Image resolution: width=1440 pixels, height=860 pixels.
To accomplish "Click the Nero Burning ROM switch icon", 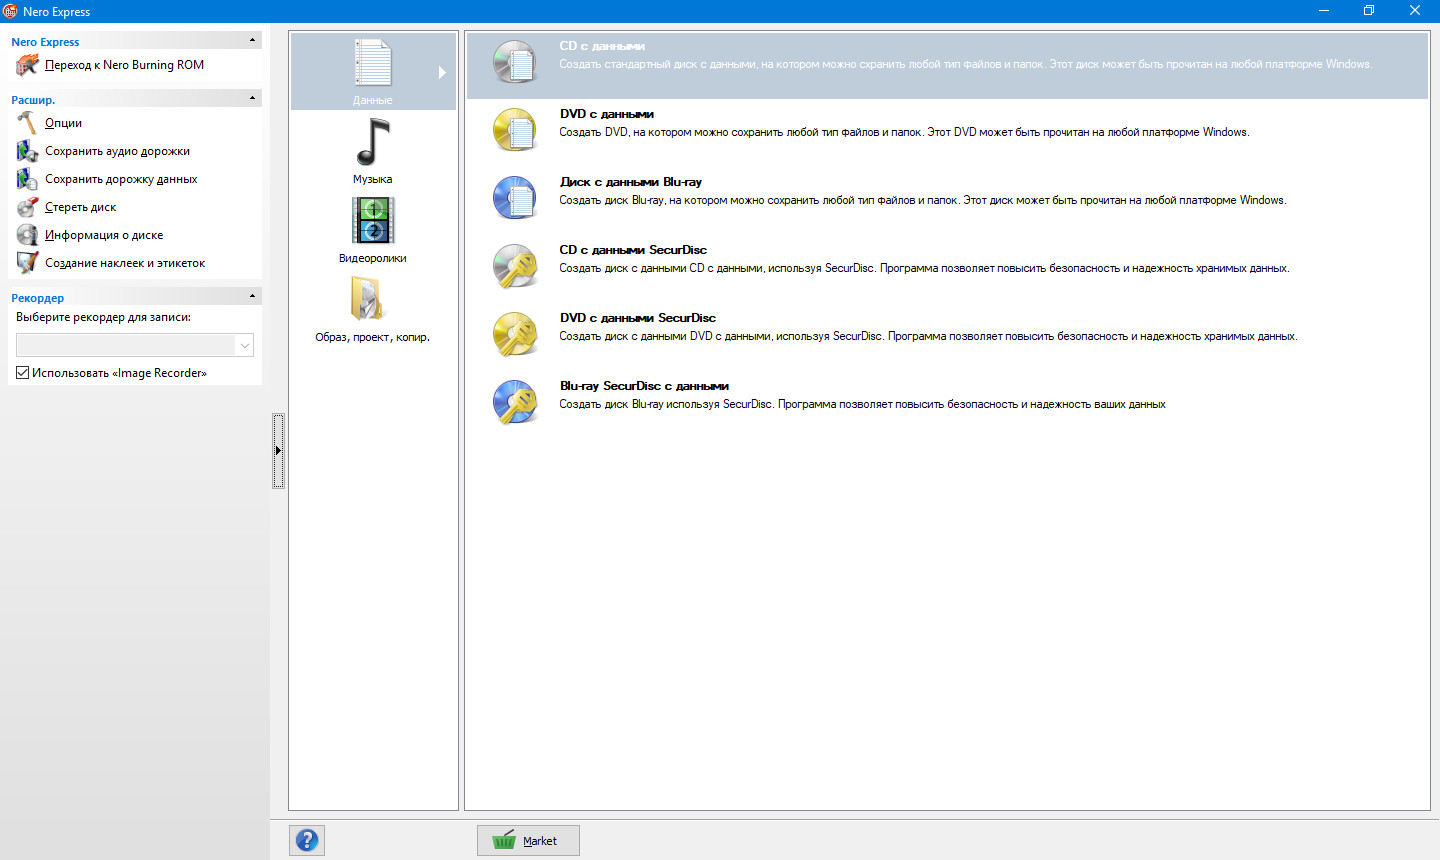I will [27, 65].
